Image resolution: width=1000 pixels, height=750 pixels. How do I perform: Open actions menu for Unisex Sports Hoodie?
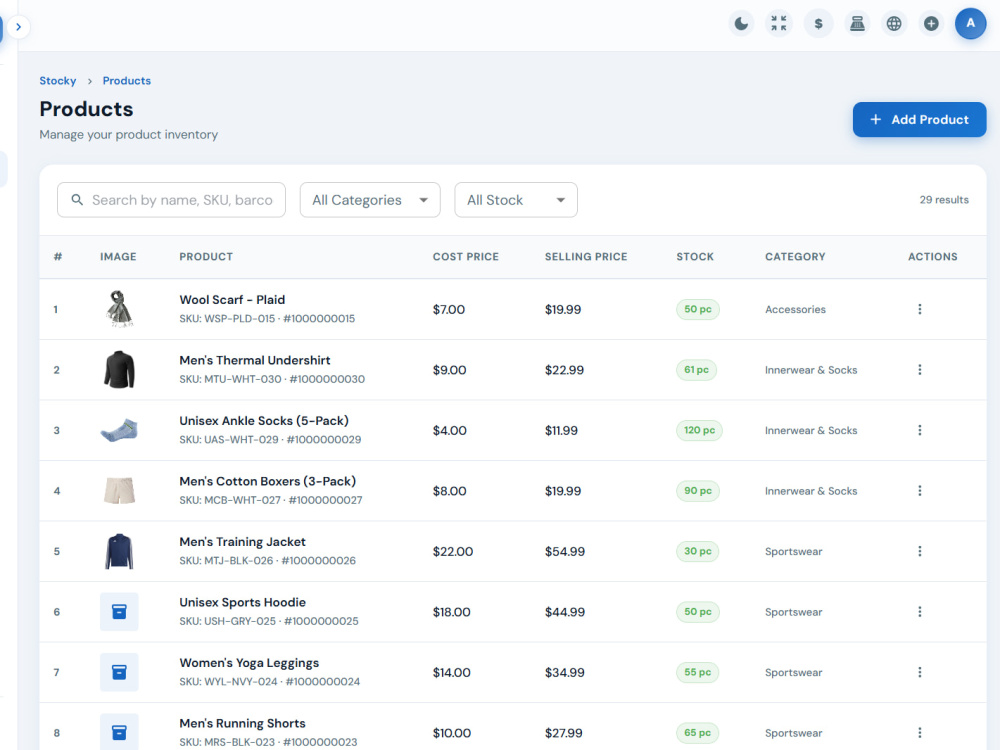tap(920, 612)
